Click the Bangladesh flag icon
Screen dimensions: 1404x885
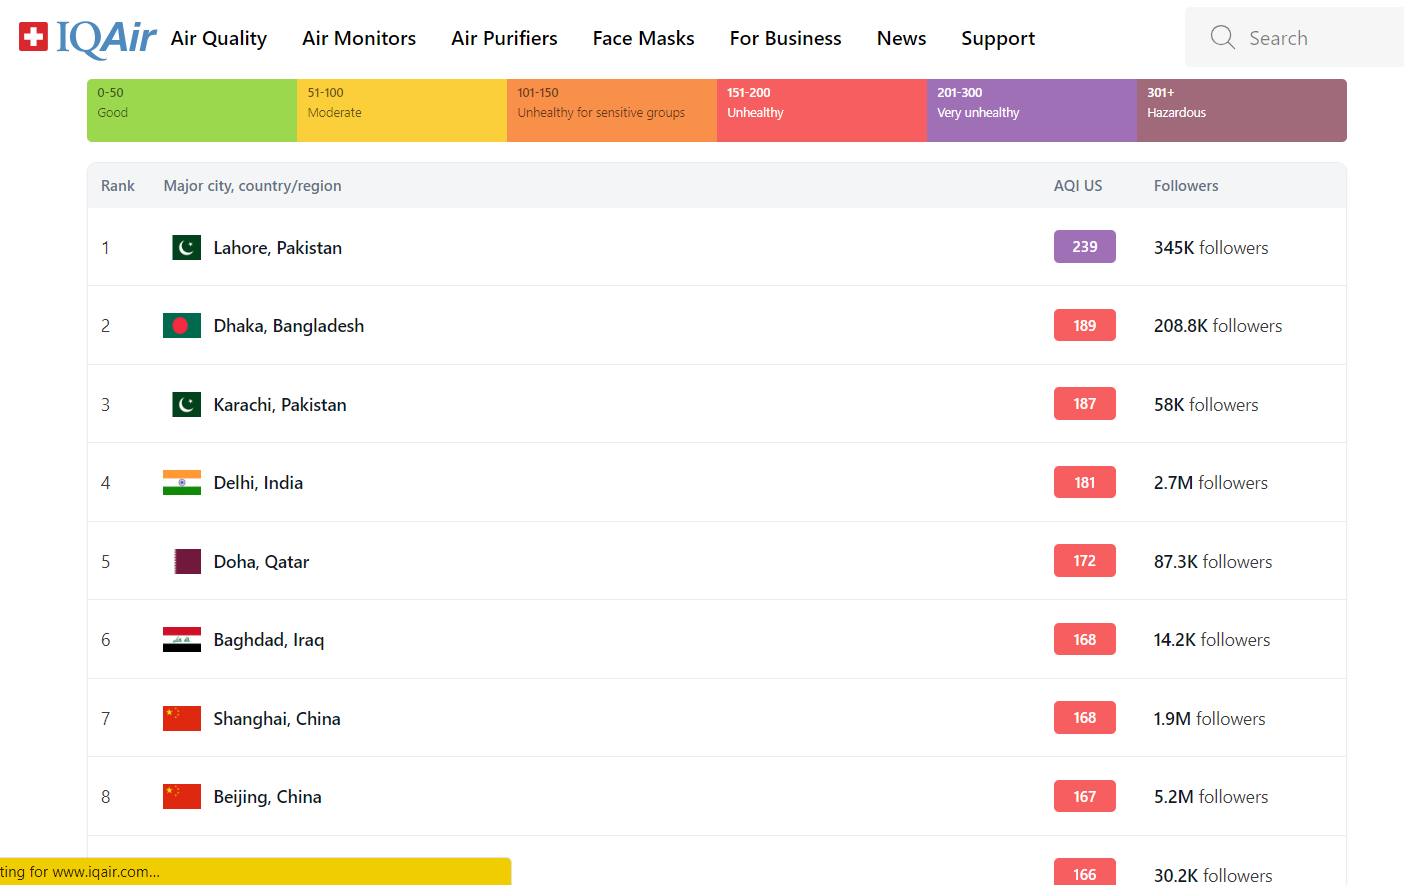pos(182,326)
